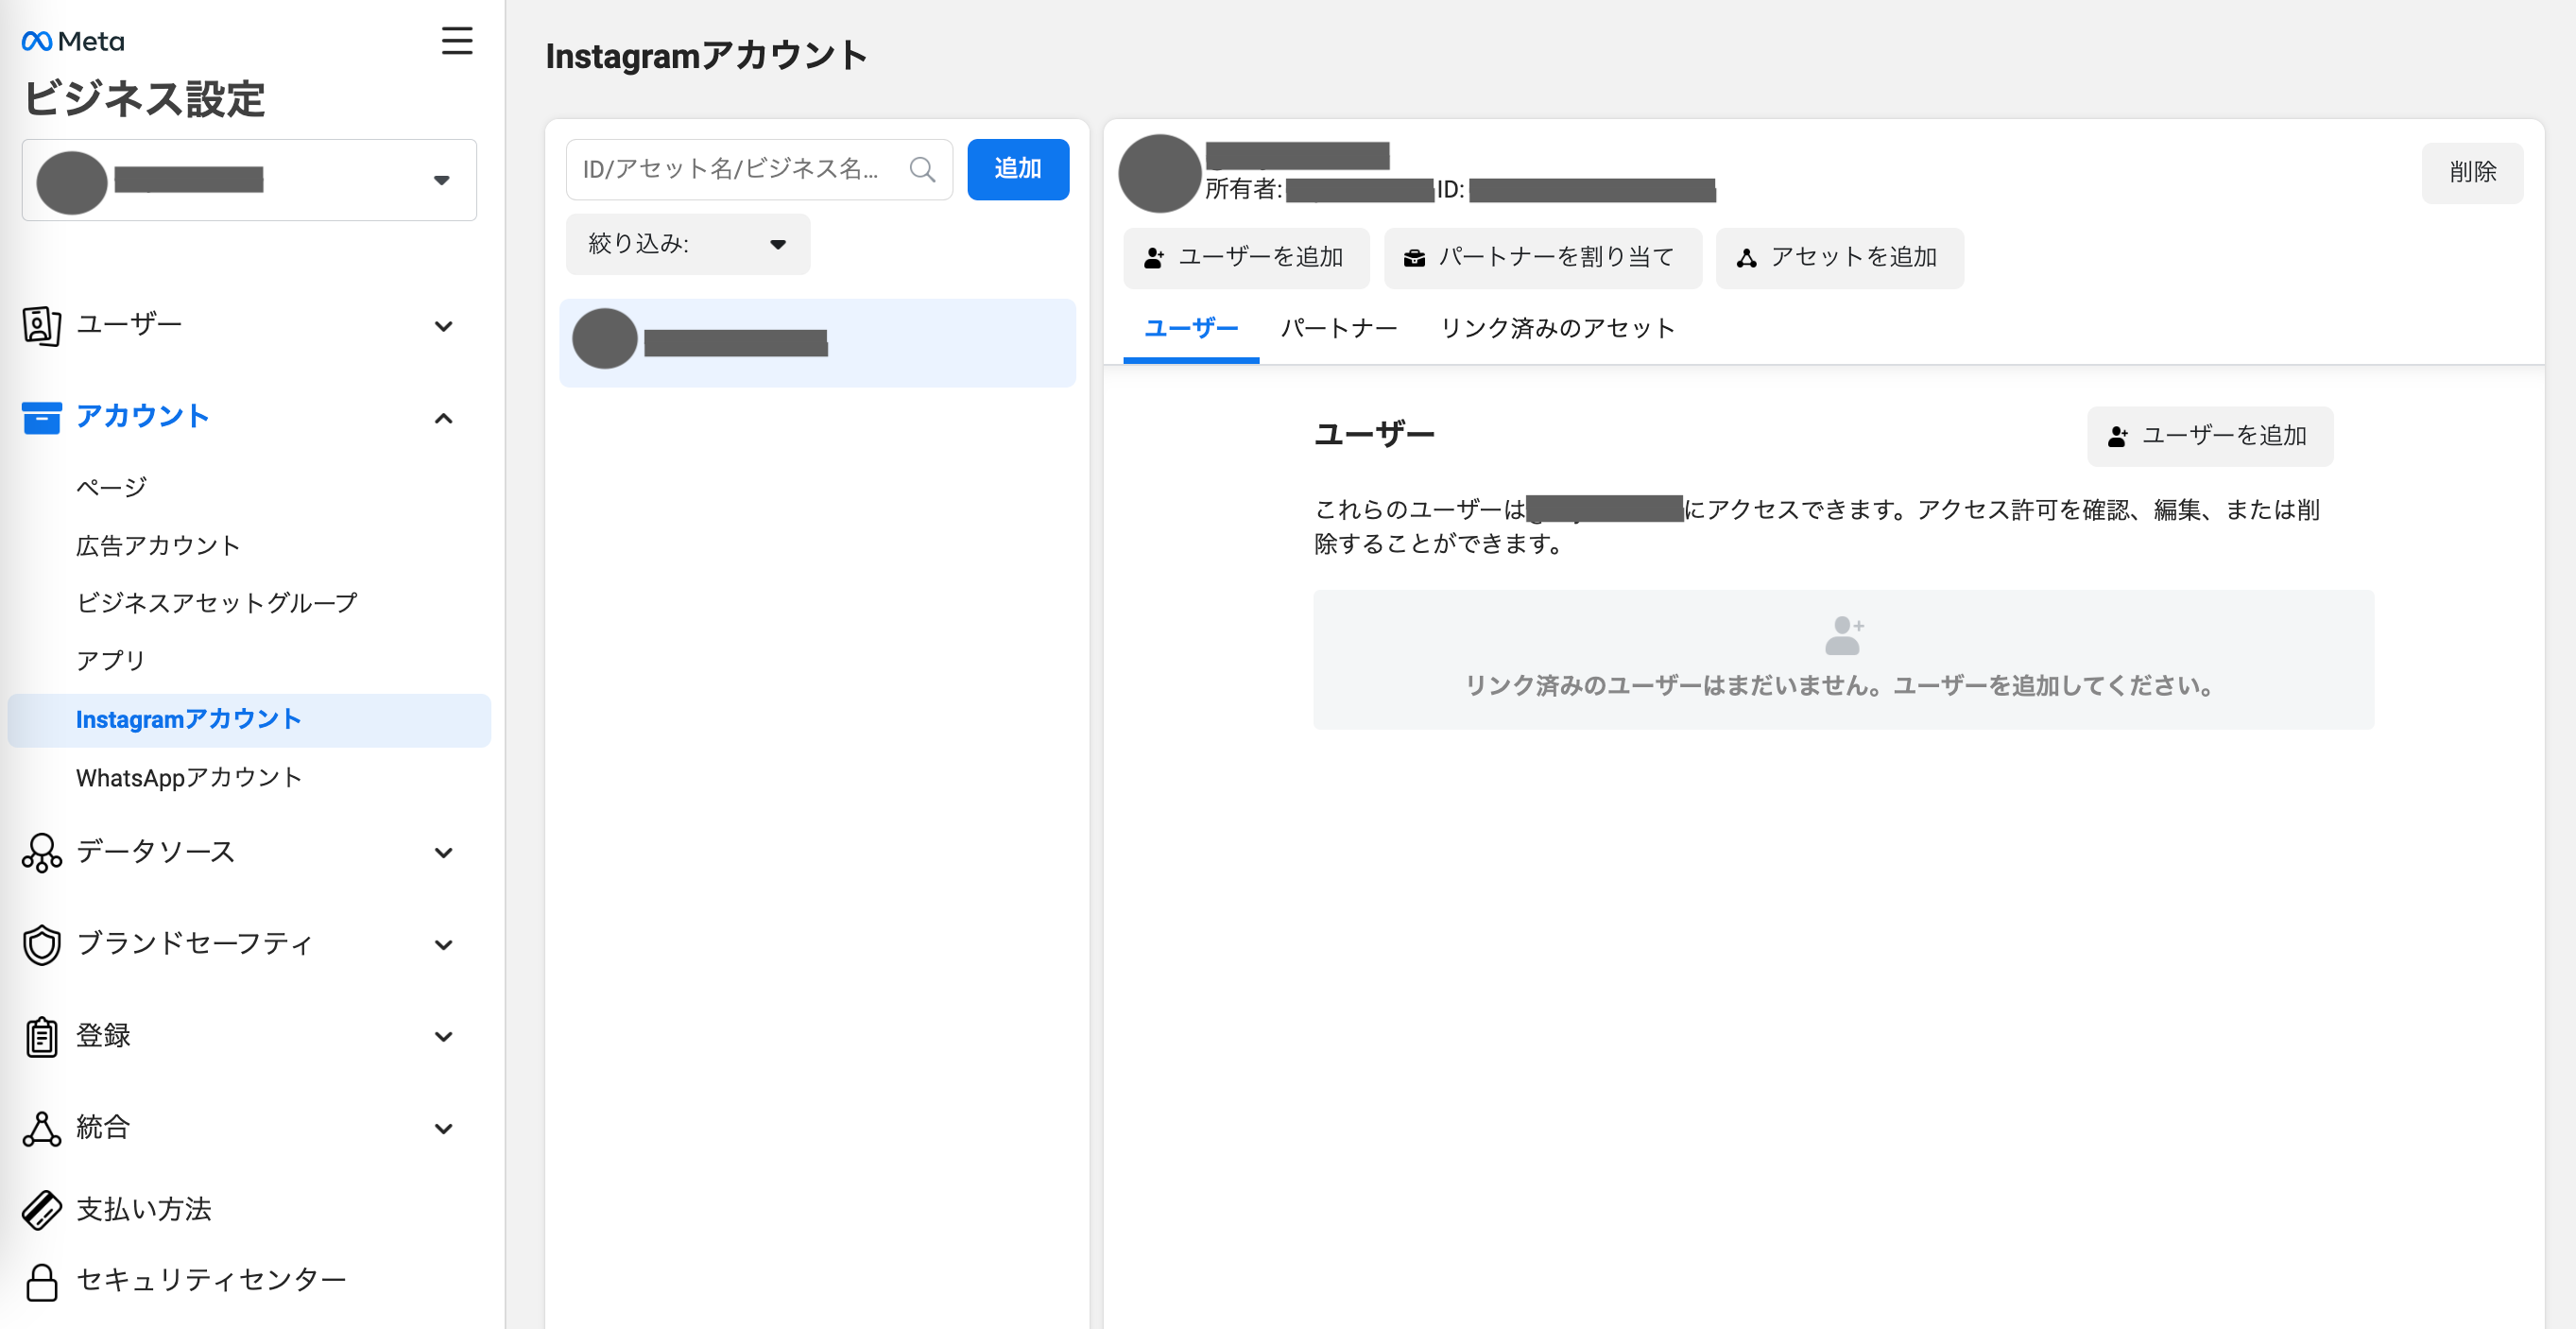The height and width of the screenshot is (1329, 2576).
Task: Expand the ユーザー section chevron
Action: (444, 326)
